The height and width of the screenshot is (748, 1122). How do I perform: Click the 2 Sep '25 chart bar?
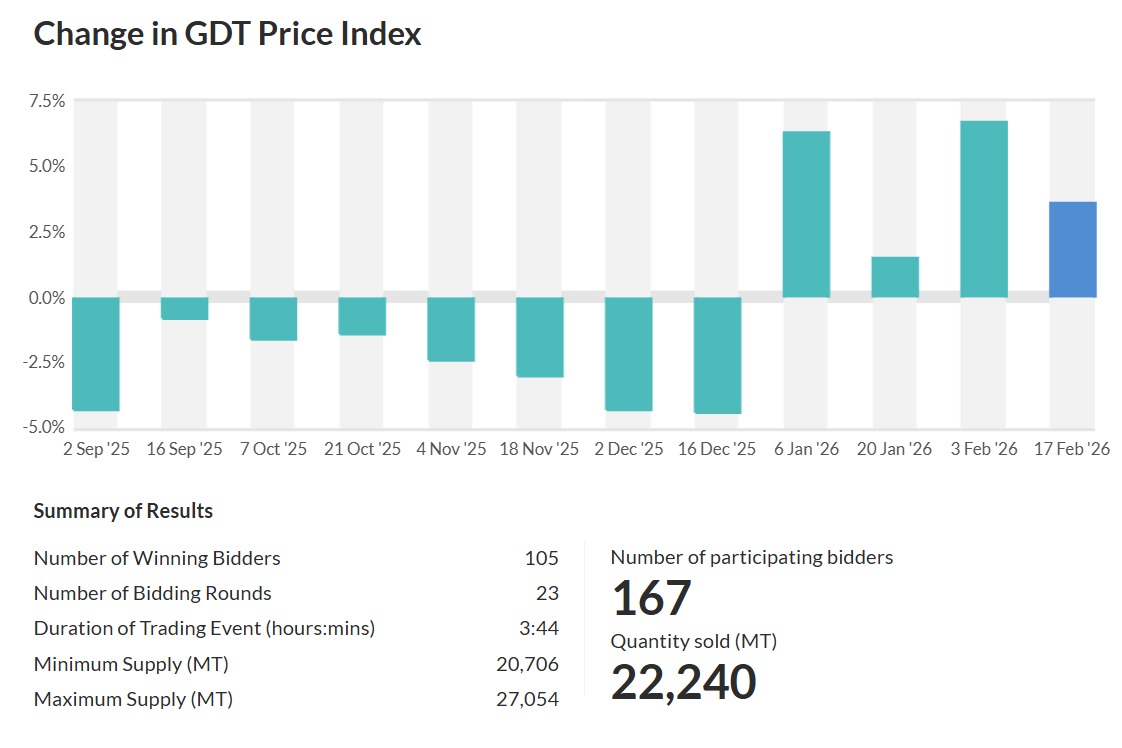(96, 354)
